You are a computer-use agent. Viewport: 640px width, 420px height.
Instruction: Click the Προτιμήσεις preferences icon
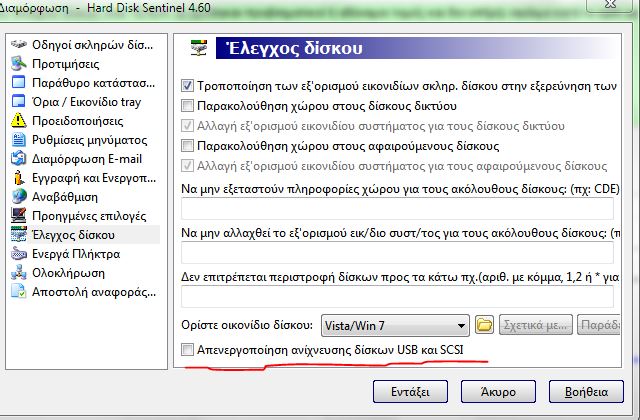[19, 64]
